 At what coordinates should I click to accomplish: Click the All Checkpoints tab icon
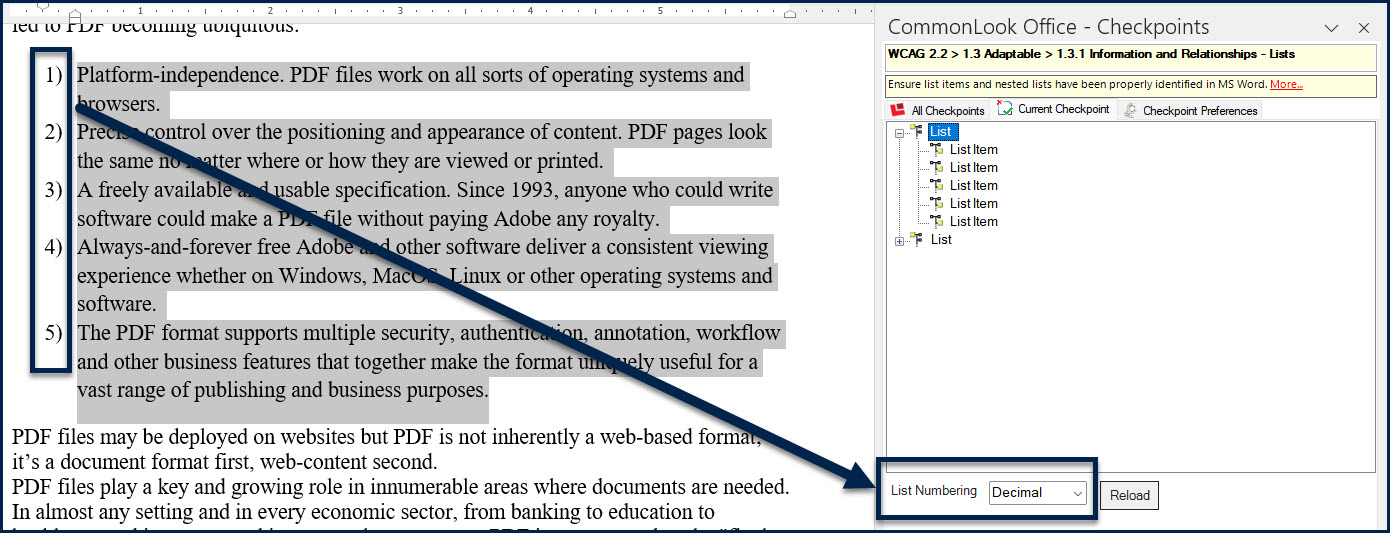tap(897, 110)
